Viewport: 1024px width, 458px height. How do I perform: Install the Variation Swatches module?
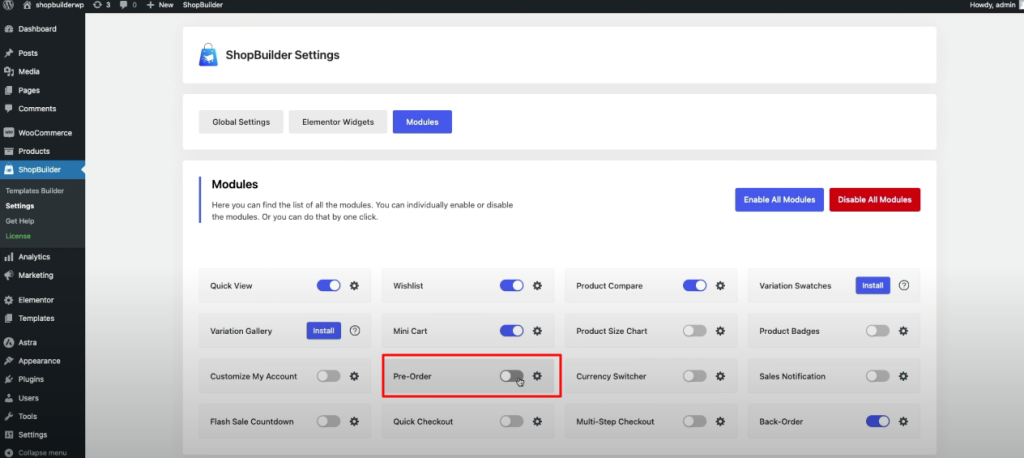(872, 286)
